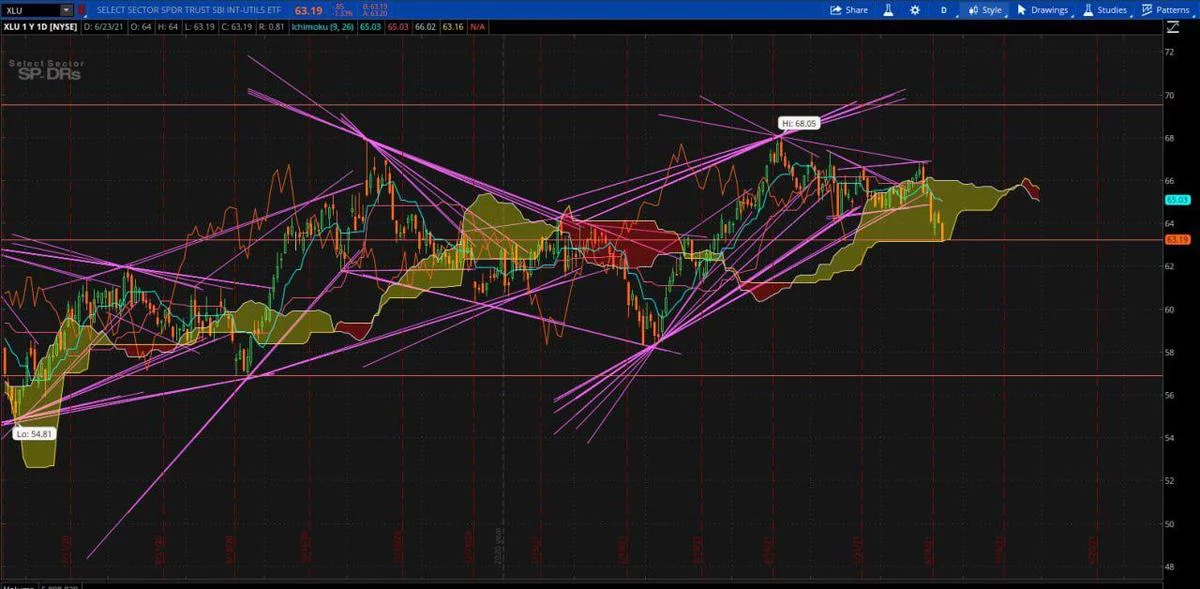Click the 58 level on price axis

(x=1170, y=352)
